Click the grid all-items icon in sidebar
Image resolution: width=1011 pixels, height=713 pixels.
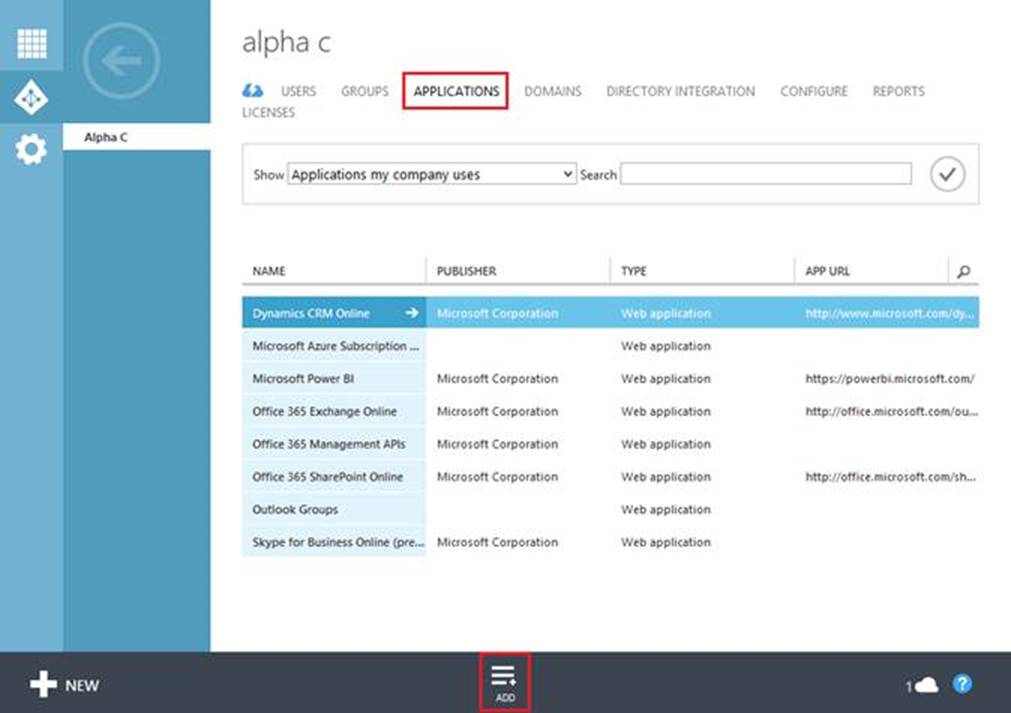tap(31, 44)
